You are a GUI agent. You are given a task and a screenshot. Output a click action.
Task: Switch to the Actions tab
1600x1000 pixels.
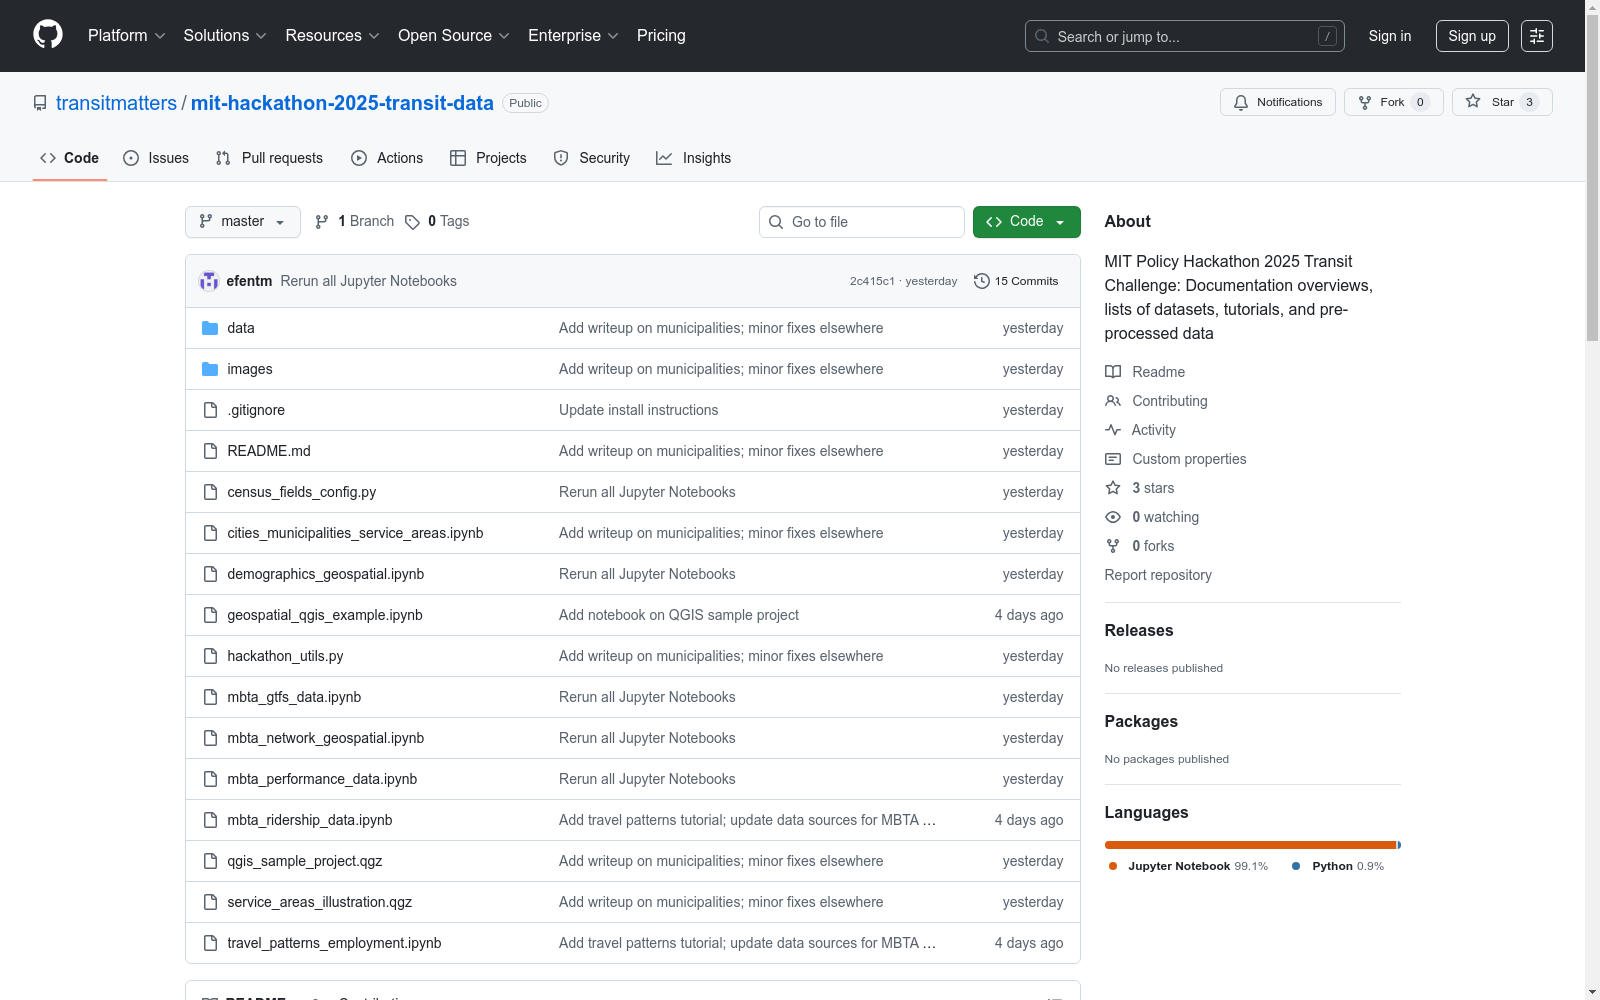[x=387, y=158]
